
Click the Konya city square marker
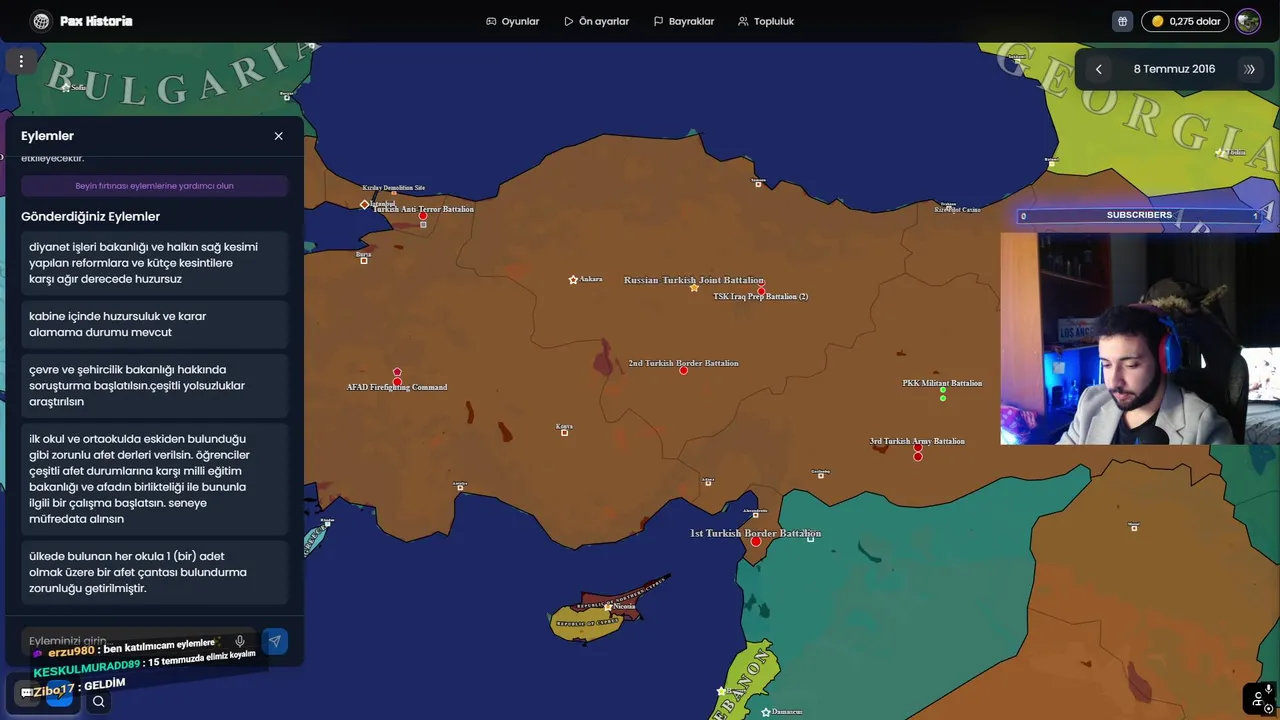(564, 432)
